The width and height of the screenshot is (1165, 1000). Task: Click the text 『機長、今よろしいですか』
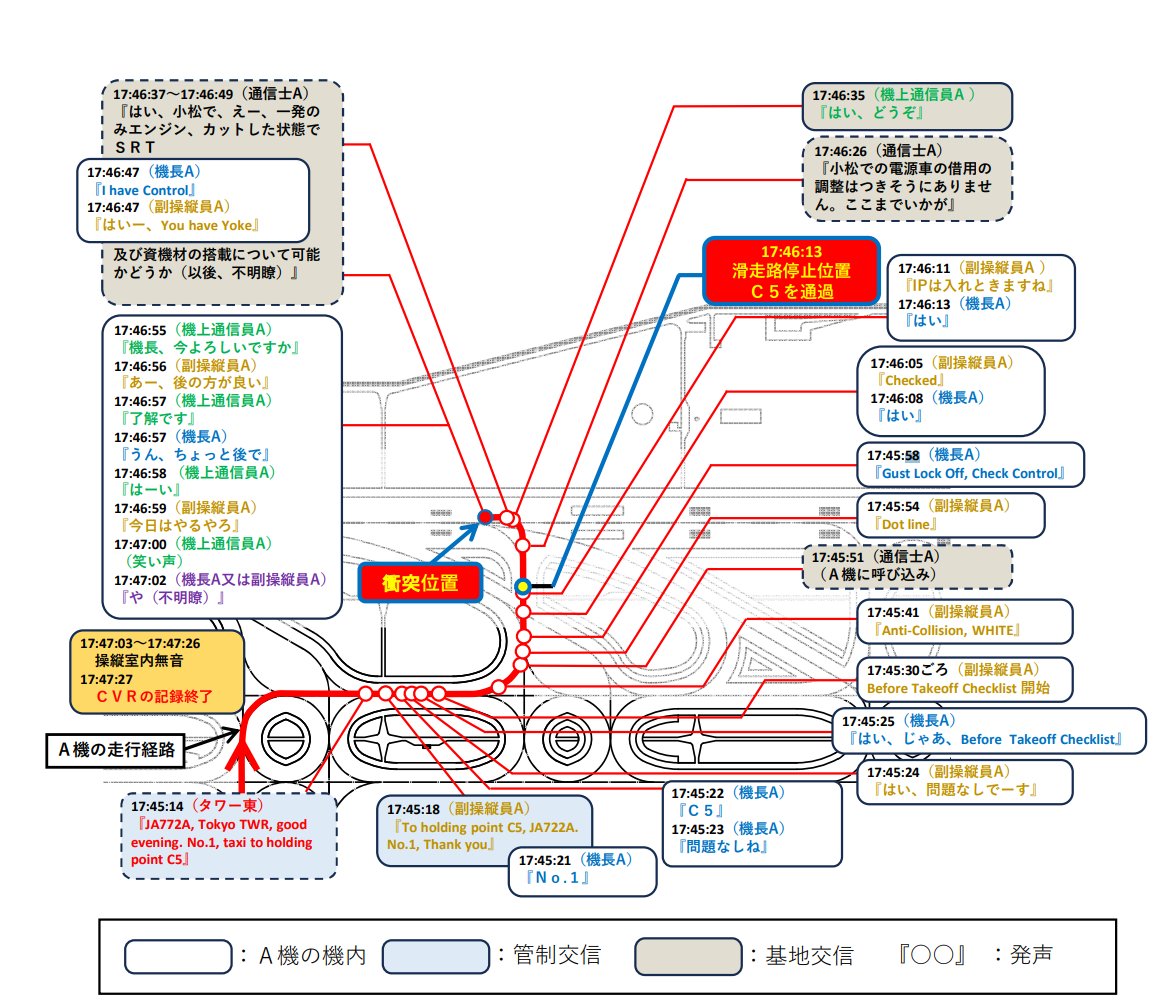click(210, 347)
